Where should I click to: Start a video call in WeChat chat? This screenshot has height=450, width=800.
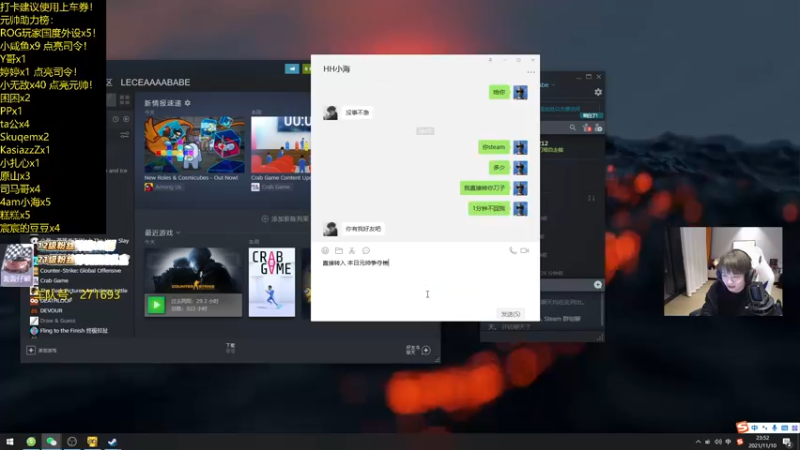tap(524, 251)
